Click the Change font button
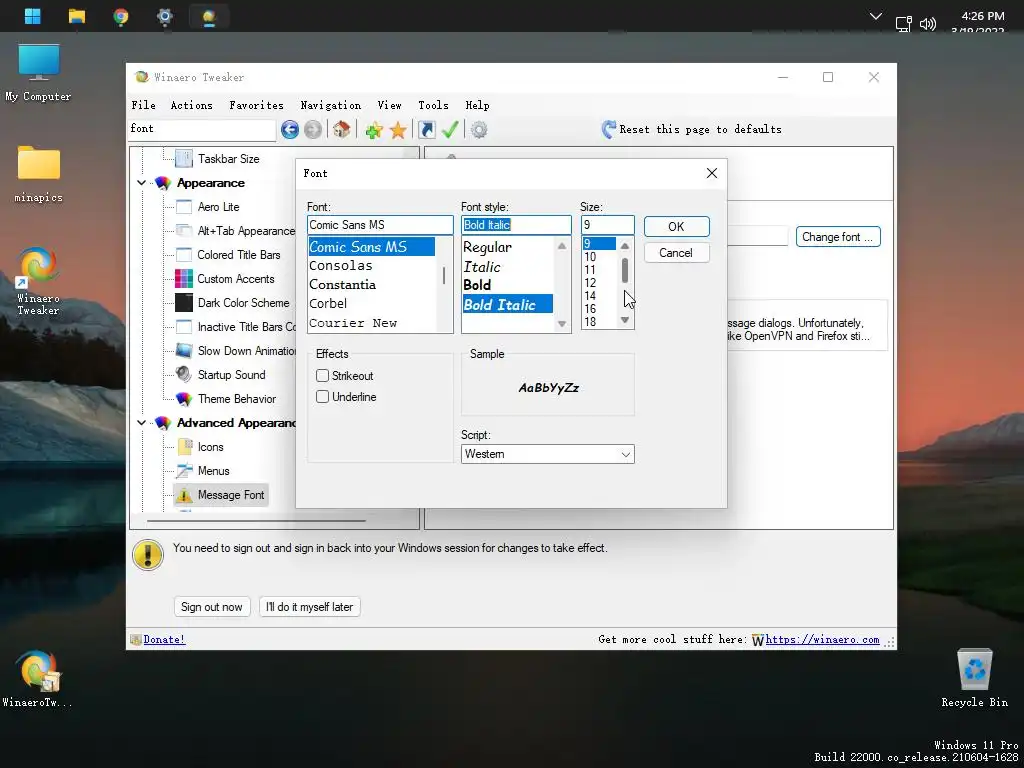The width and height of the screenshot is (1024, 768). [x=838, y=237]
